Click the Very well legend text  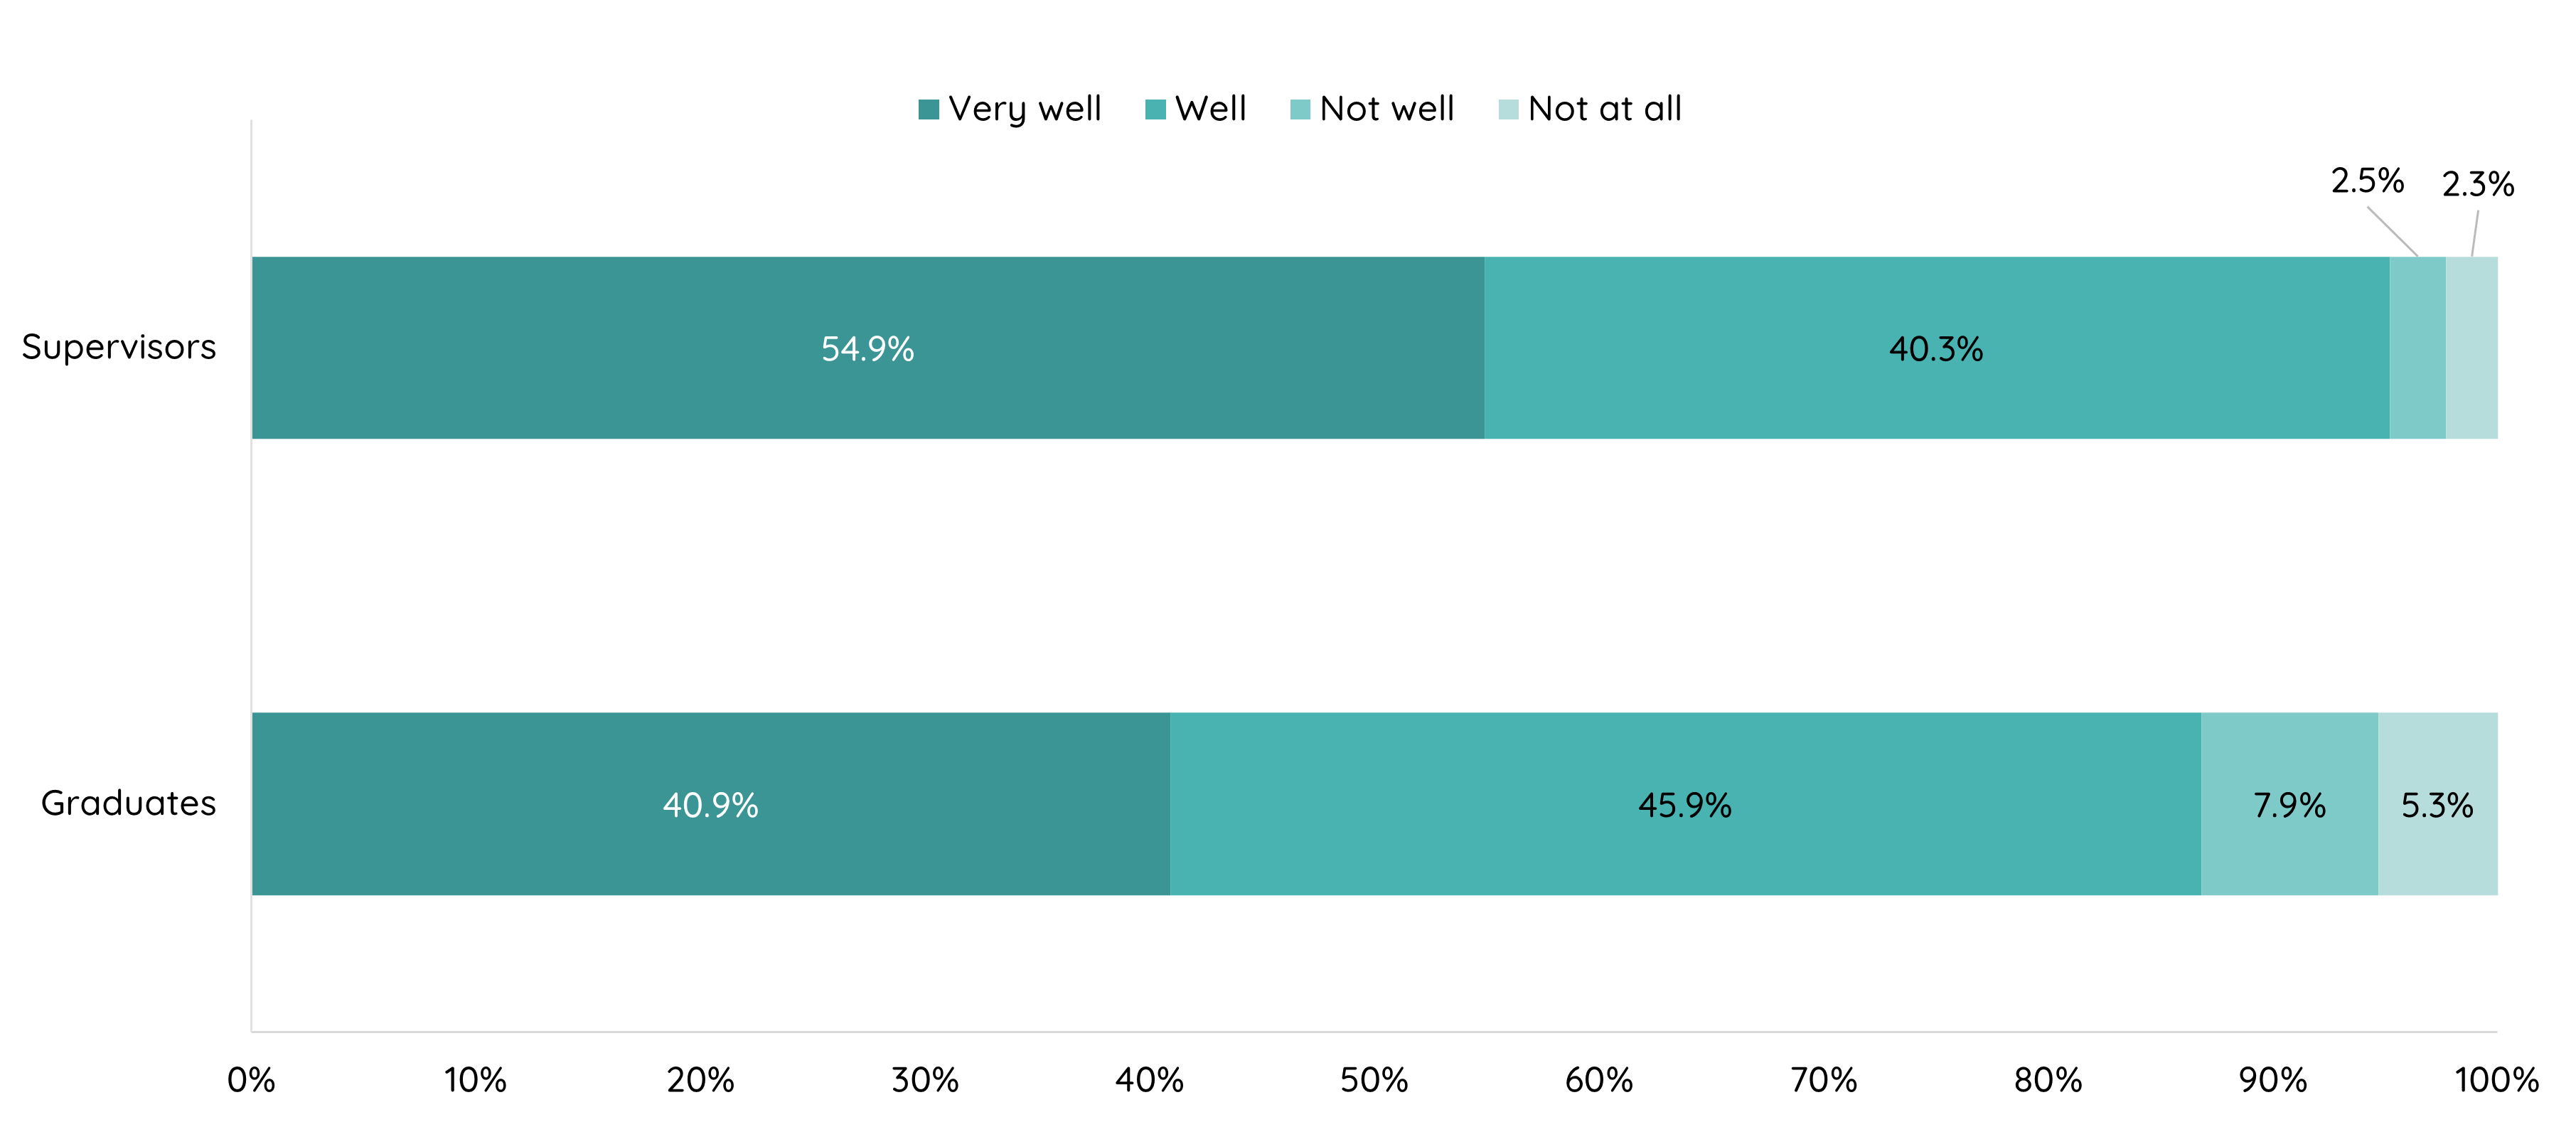tap(1024, 109)
